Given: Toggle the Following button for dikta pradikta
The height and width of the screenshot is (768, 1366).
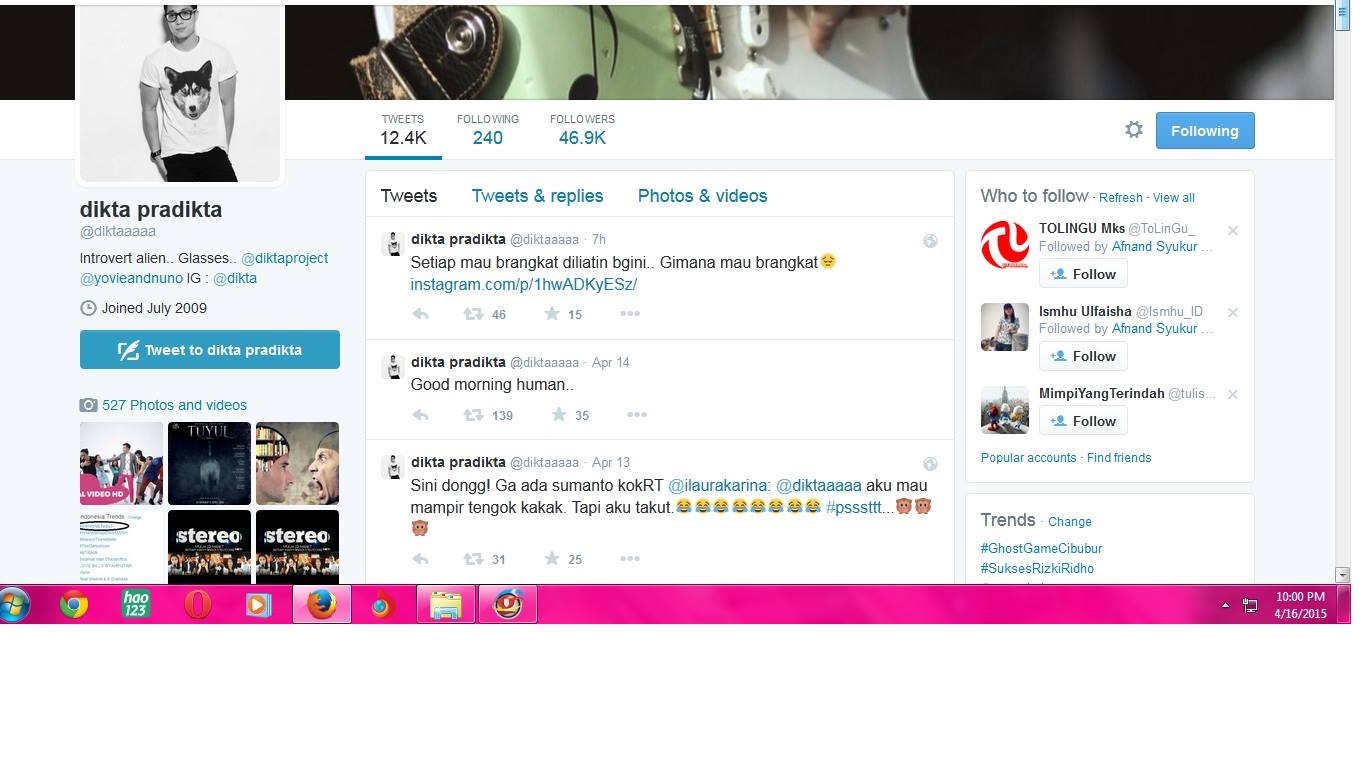Looking at the screenshot, I should (x=1205, y=131).
